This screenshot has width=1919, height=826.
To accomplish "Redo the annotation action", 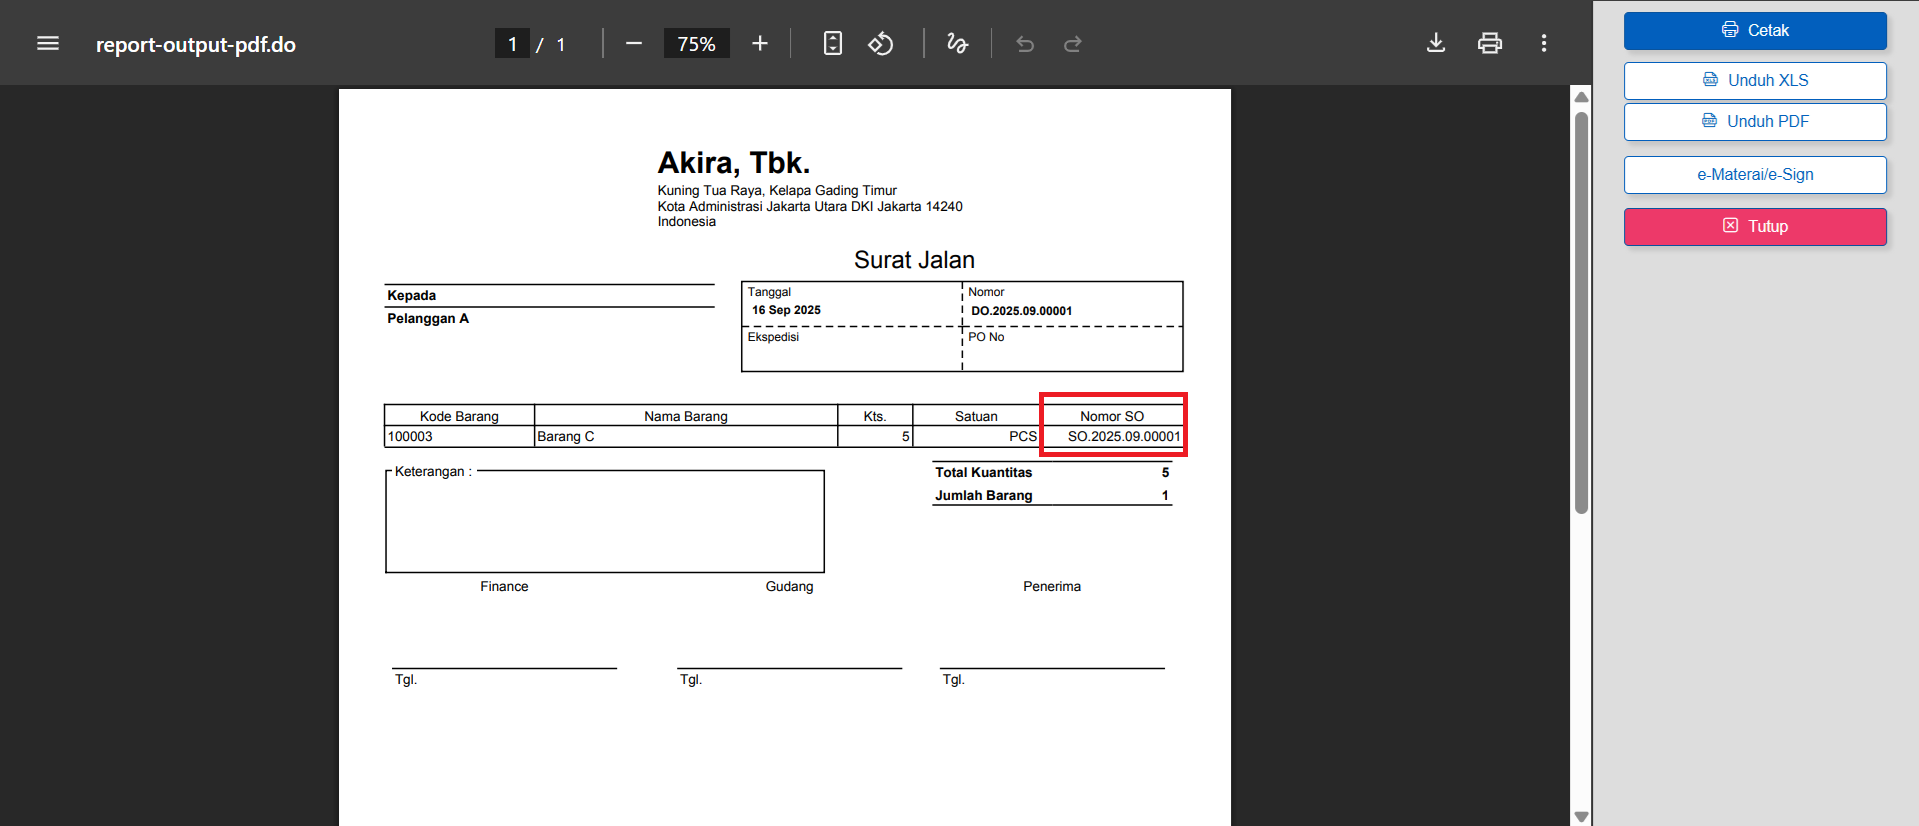I will point(1073,44).
